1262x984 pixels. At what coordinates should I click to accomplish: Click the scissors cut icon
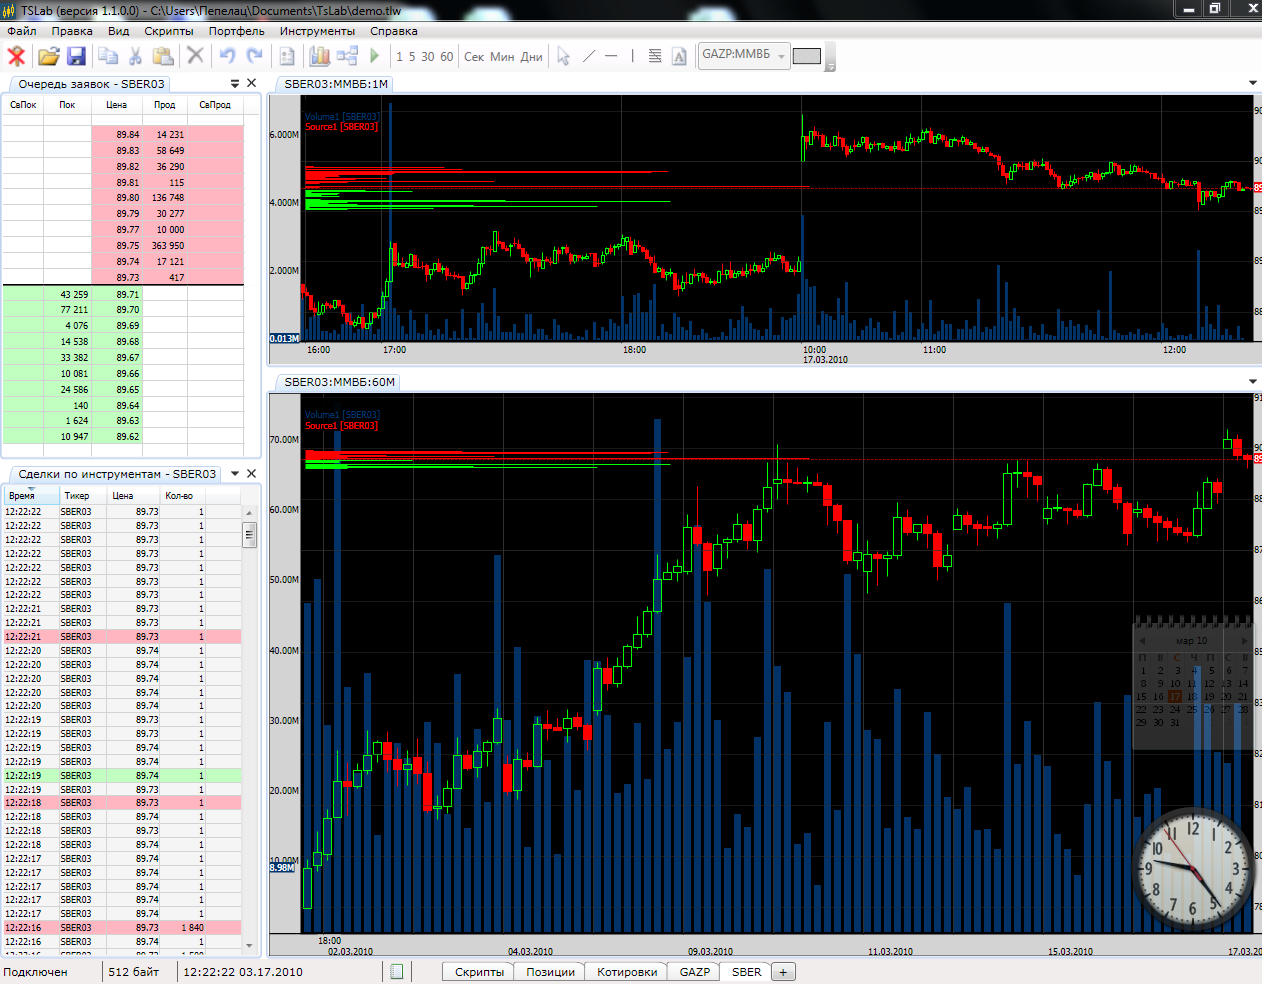tap(136, 56)
